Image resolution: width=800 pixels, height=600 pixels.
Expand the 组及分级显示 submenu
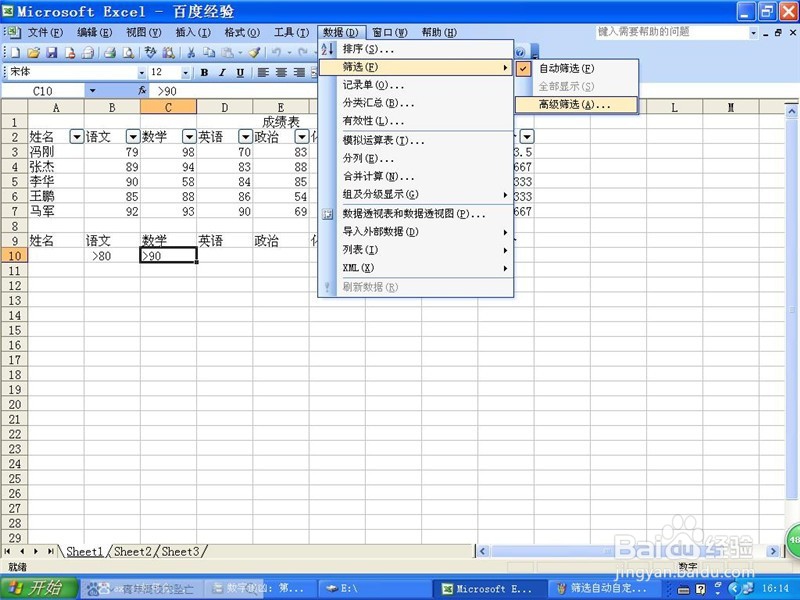tap(416, 194)
